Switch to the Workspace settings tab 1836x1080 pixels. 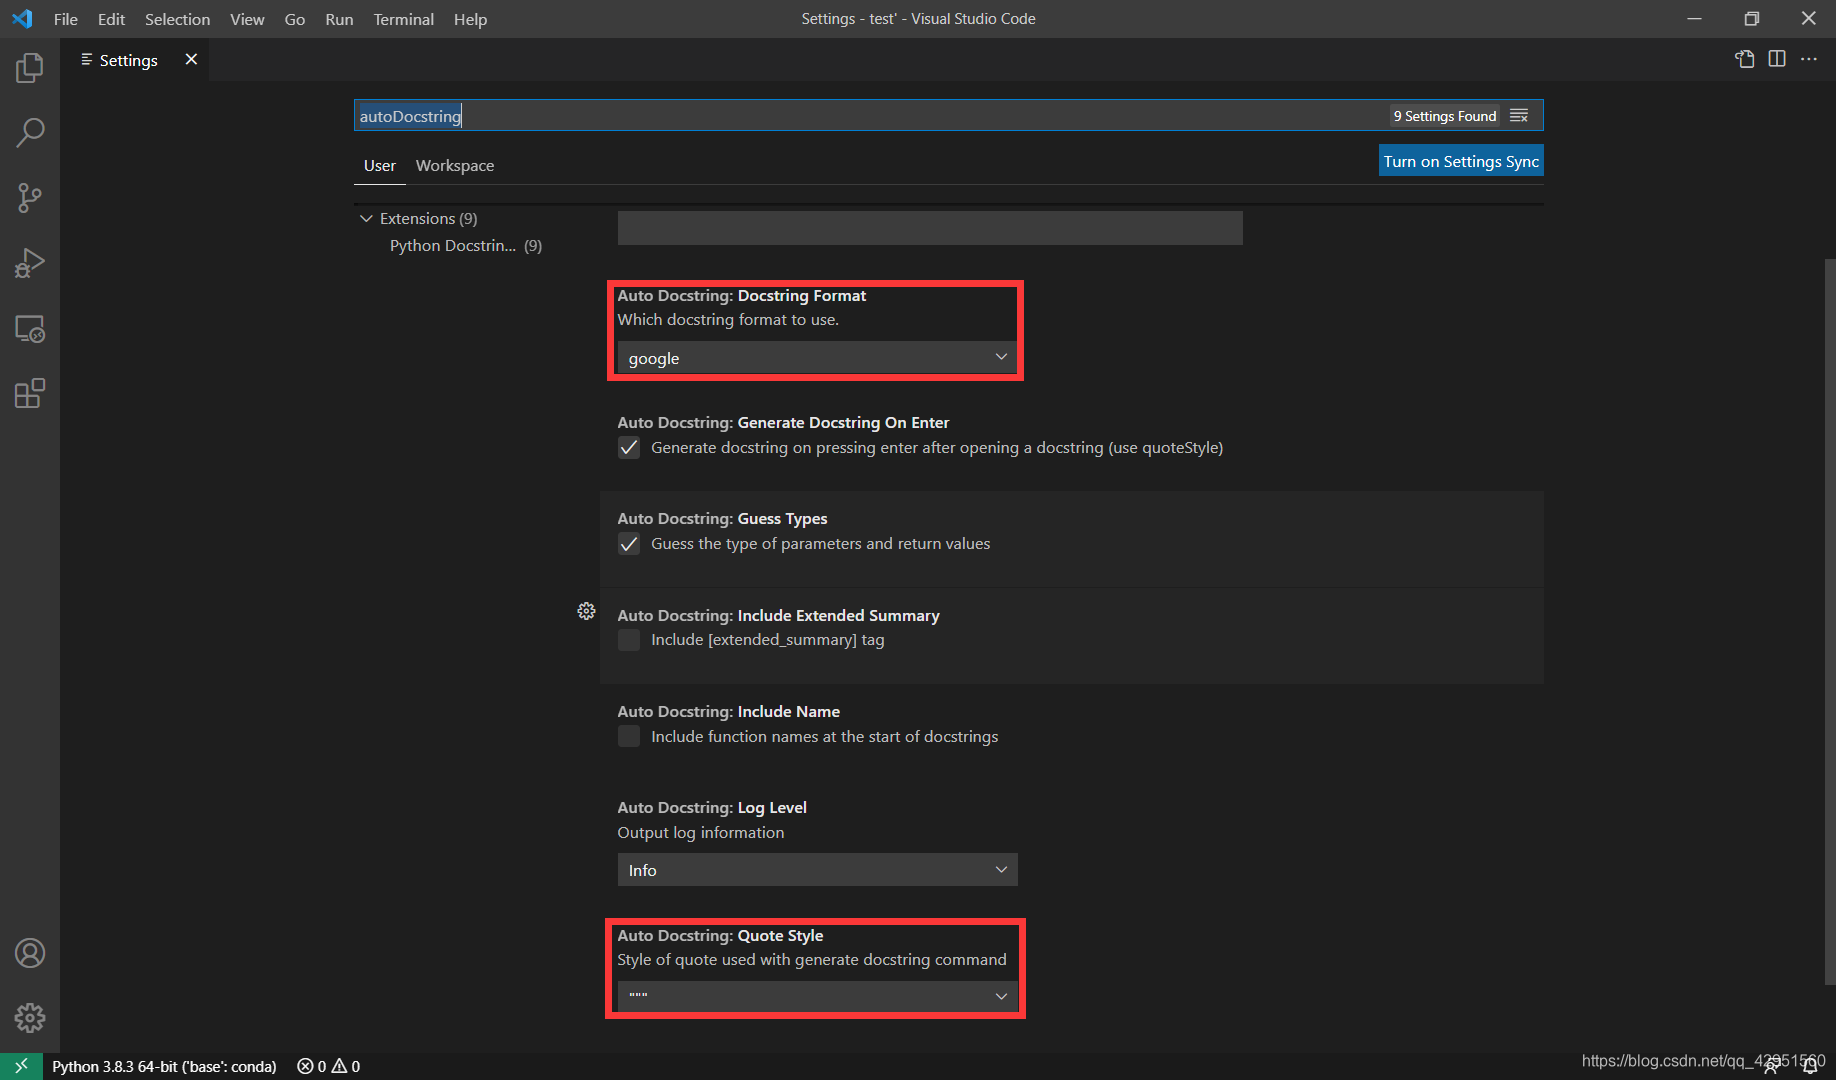[x=455, y=165]
